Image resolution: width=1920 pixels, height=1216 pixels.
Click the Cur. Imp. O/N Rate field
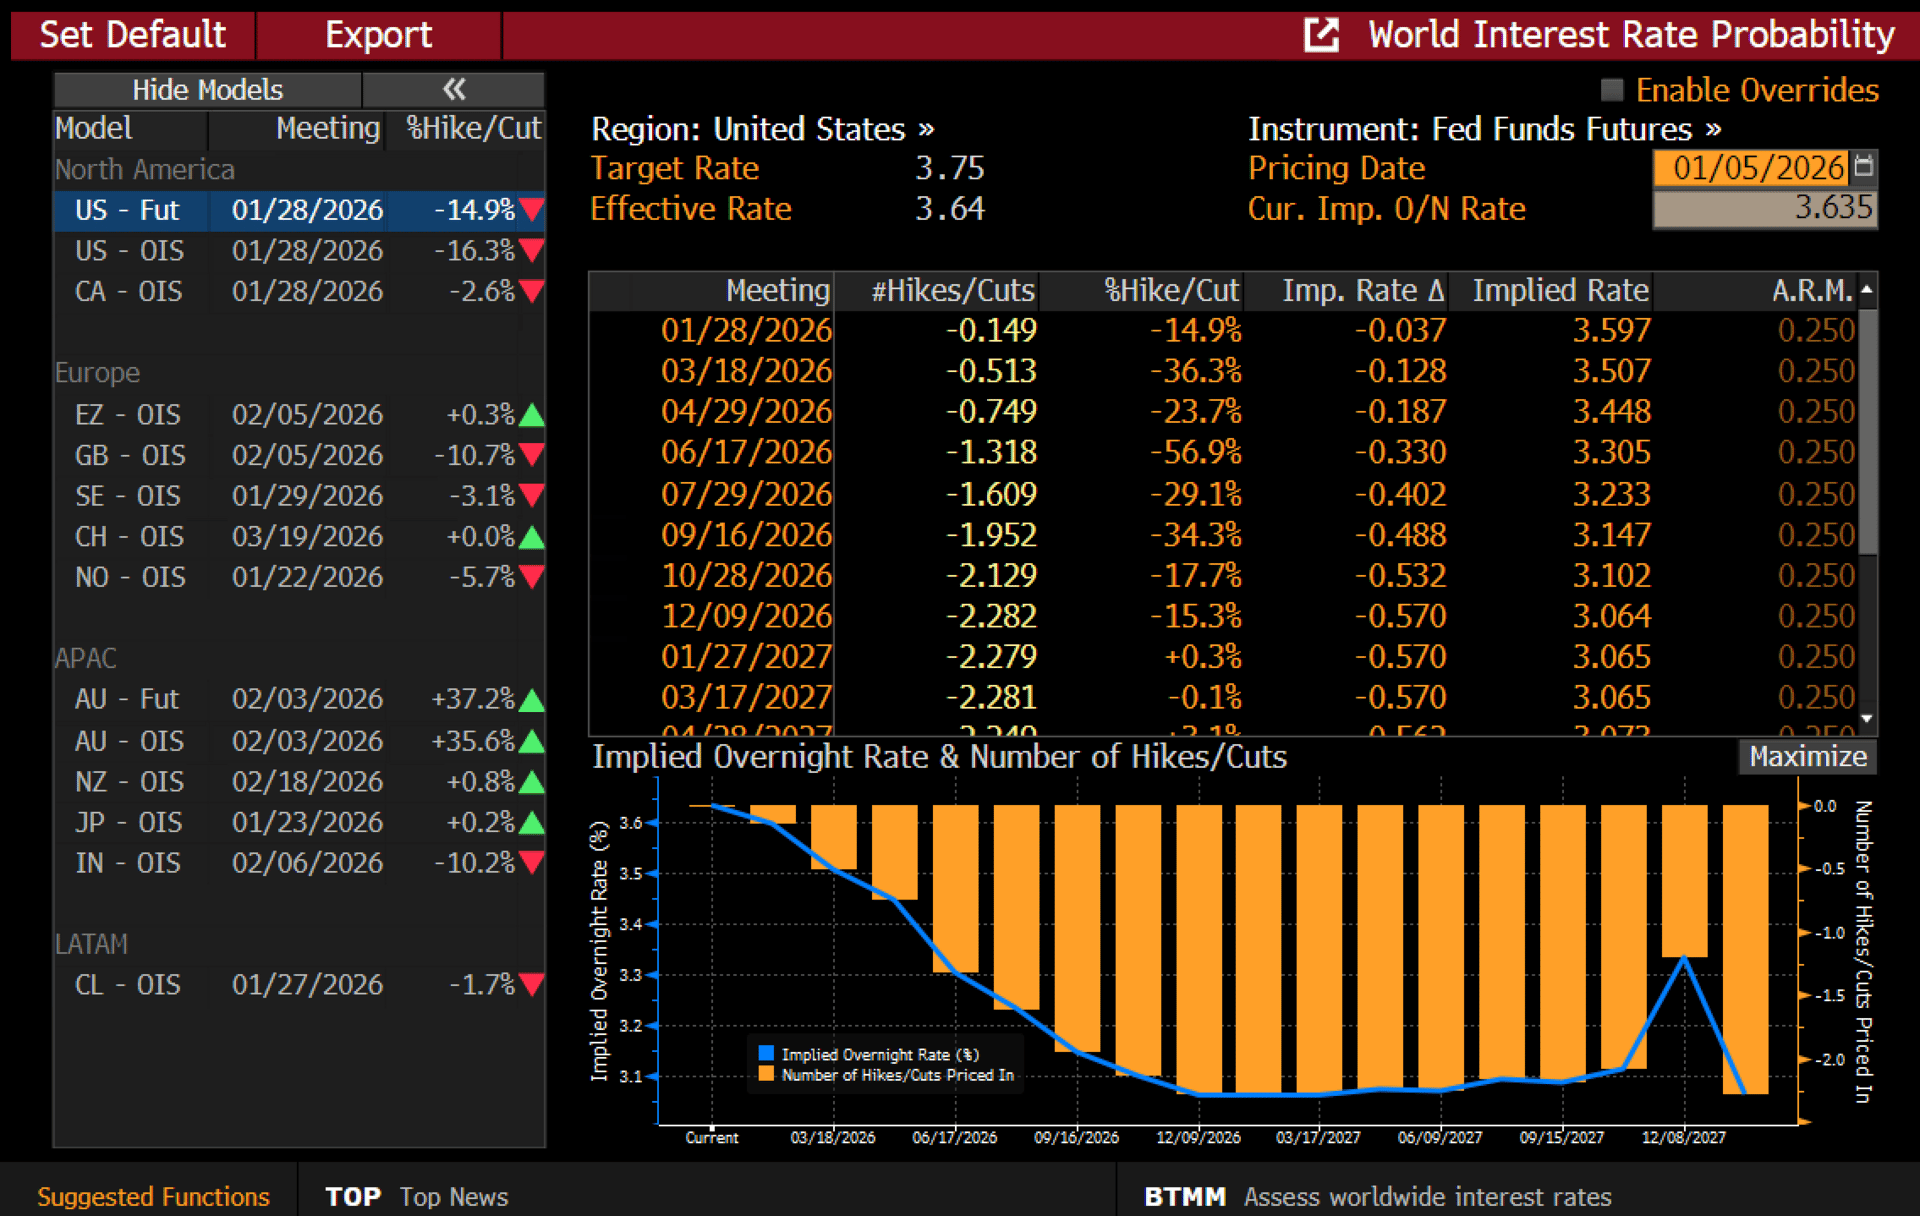tap(1764, 208)
